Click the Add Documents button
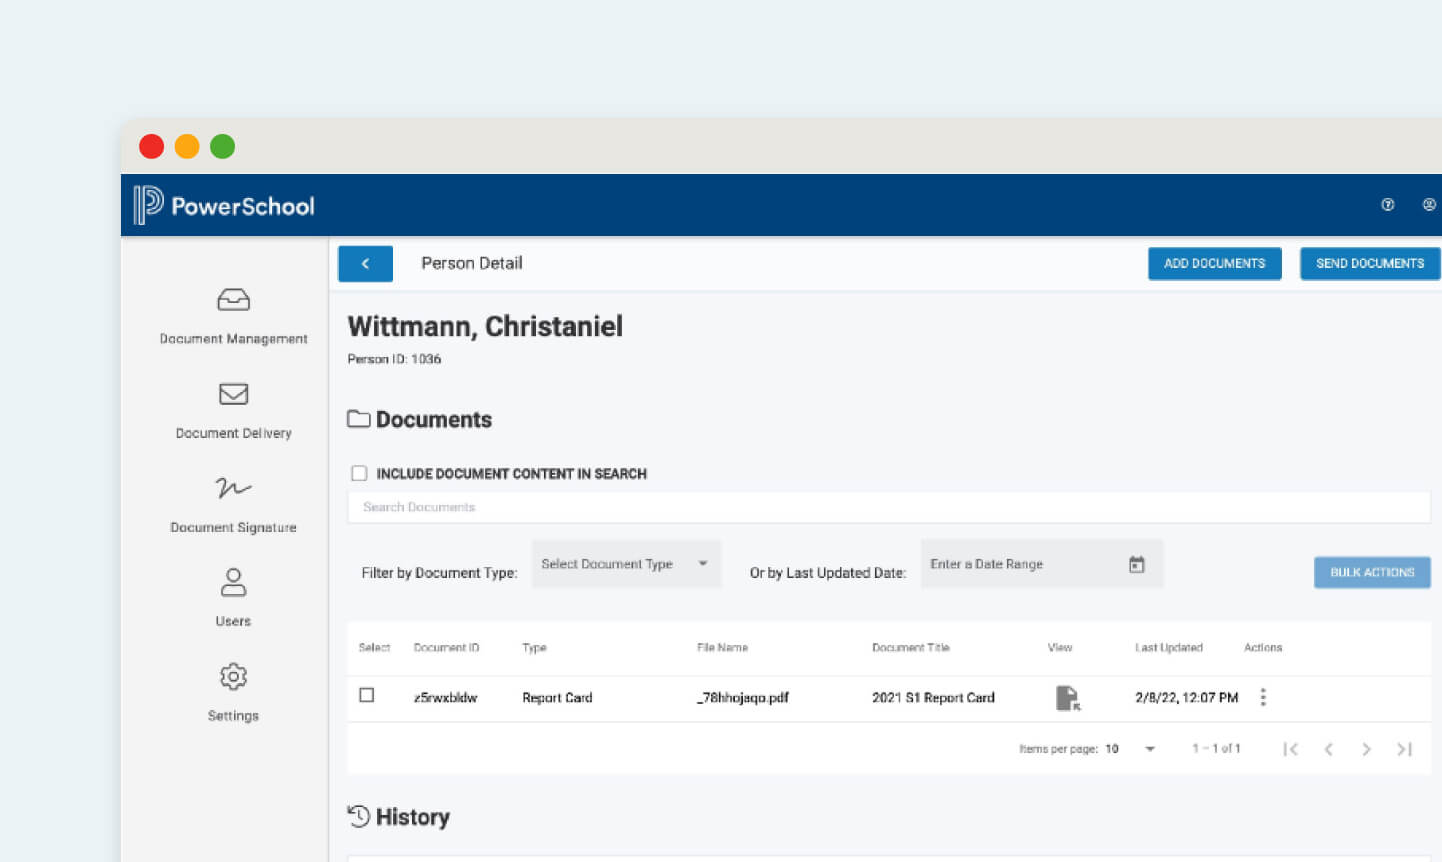1442x862 pixels. point(1214,263)
